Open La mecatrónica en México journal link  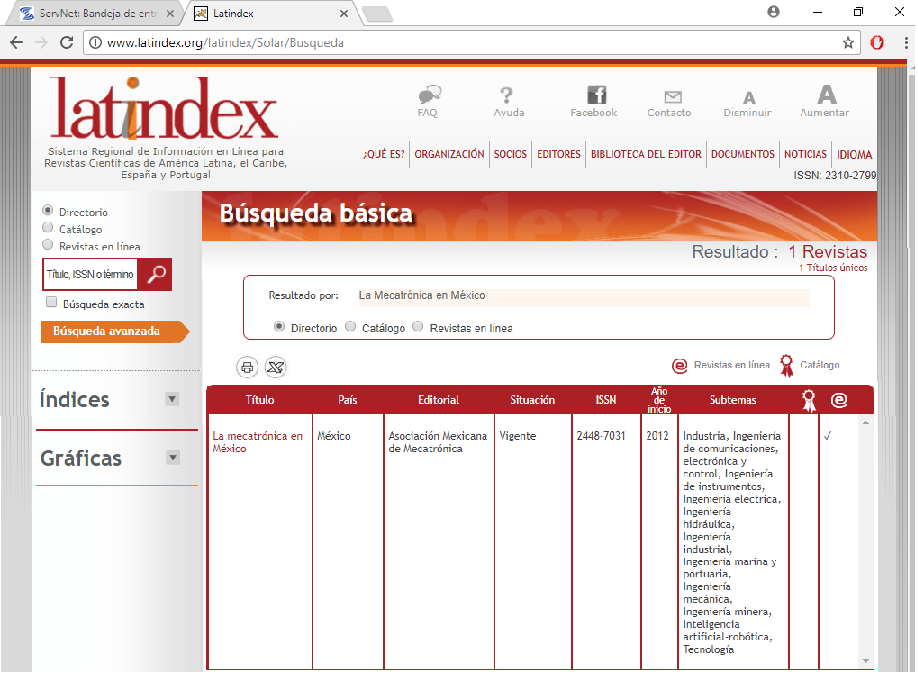(x=258, y=442)
